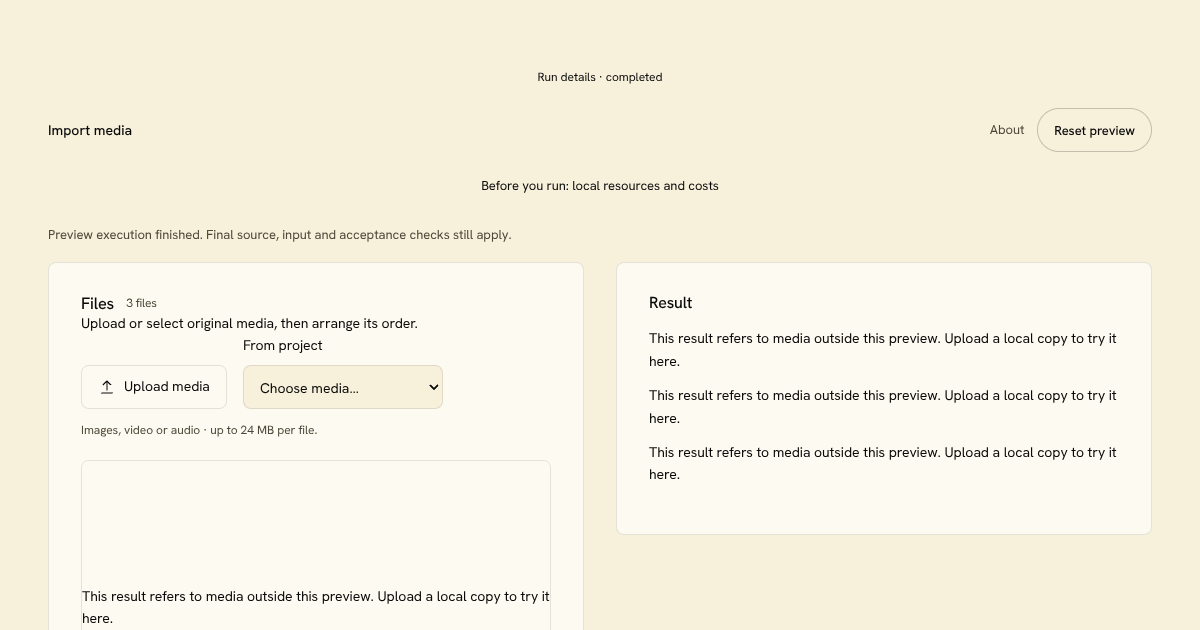Click Upload or select original media instruction
The height and width of the screenshot is (630, 1200).
[249, 324]
